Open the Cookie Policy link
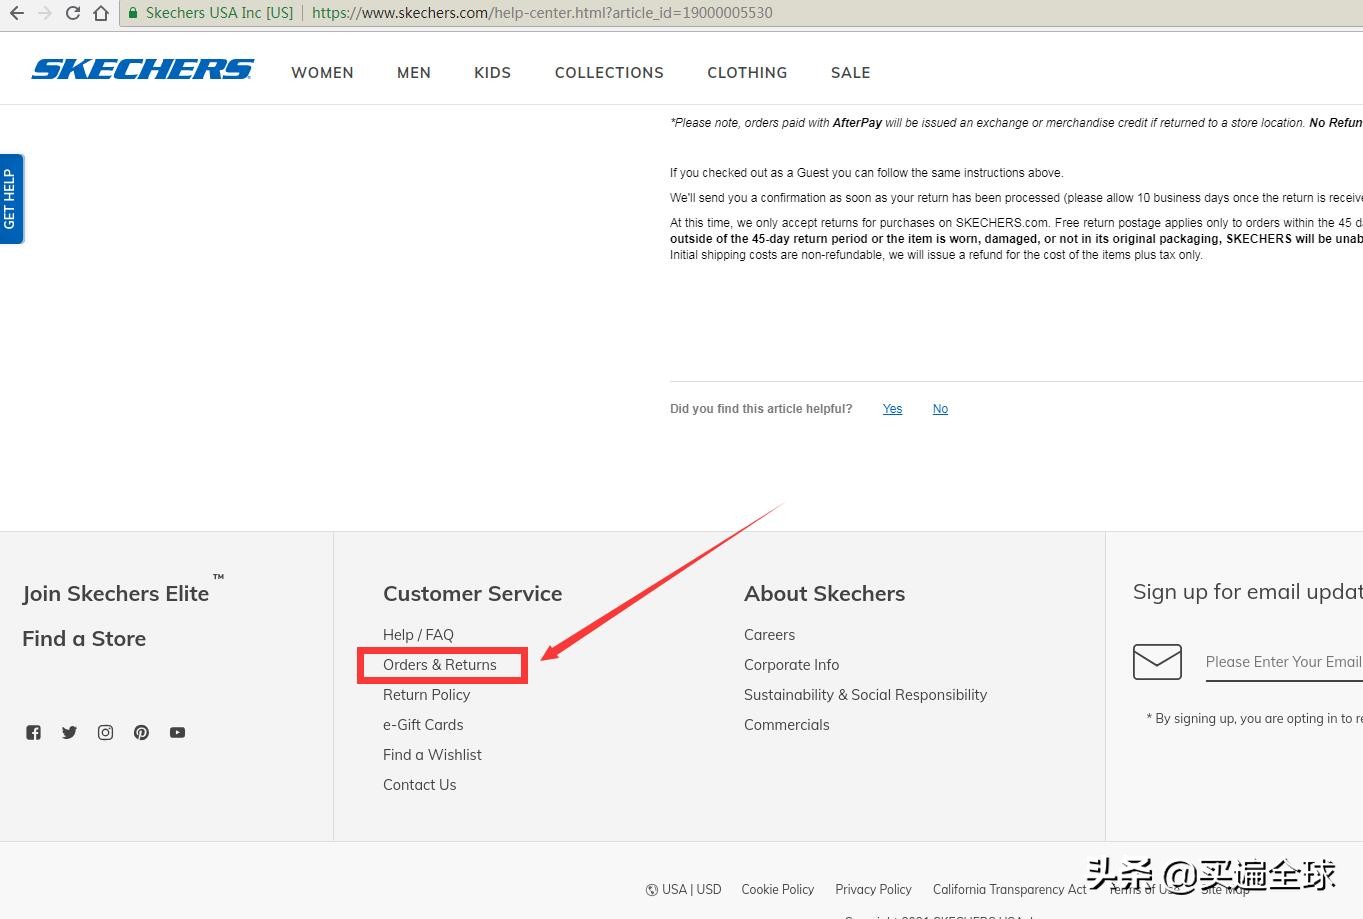1363x919 pixels. click(778, 889)
